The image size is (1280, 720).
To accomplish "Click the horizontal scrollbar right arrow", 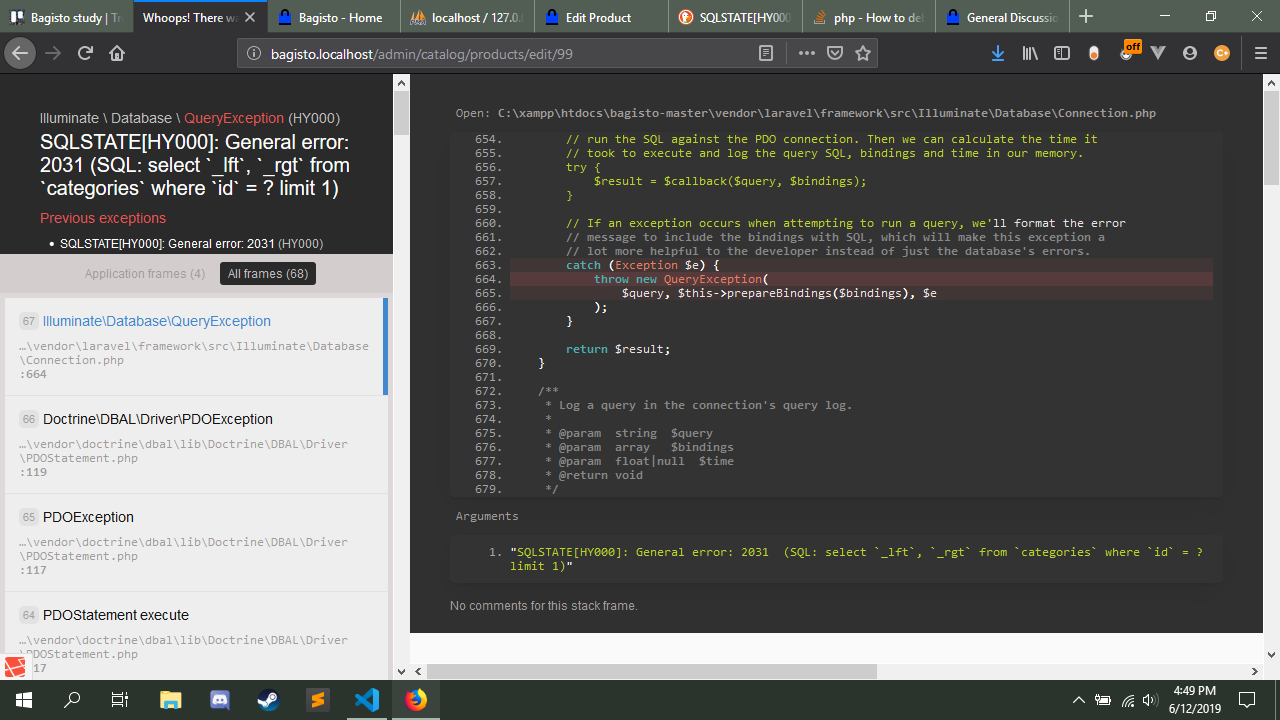I will (x=1256, y=671).
